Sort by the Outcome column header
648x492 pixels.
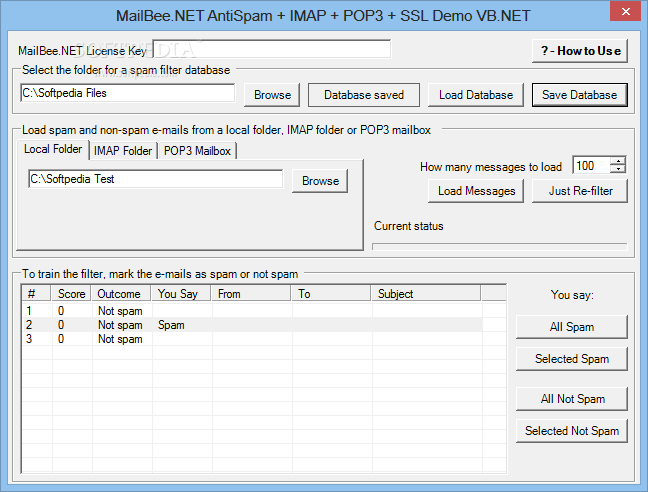pyautogui.click(x=122, y=294)
